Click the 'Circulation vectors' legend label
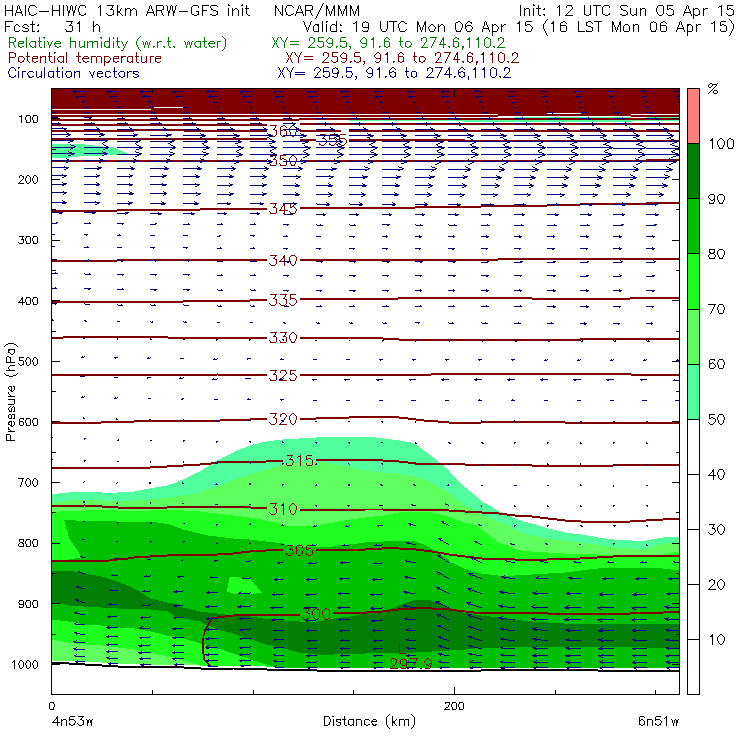The width and height of the screenshot is (740, 740). (73, 73)
